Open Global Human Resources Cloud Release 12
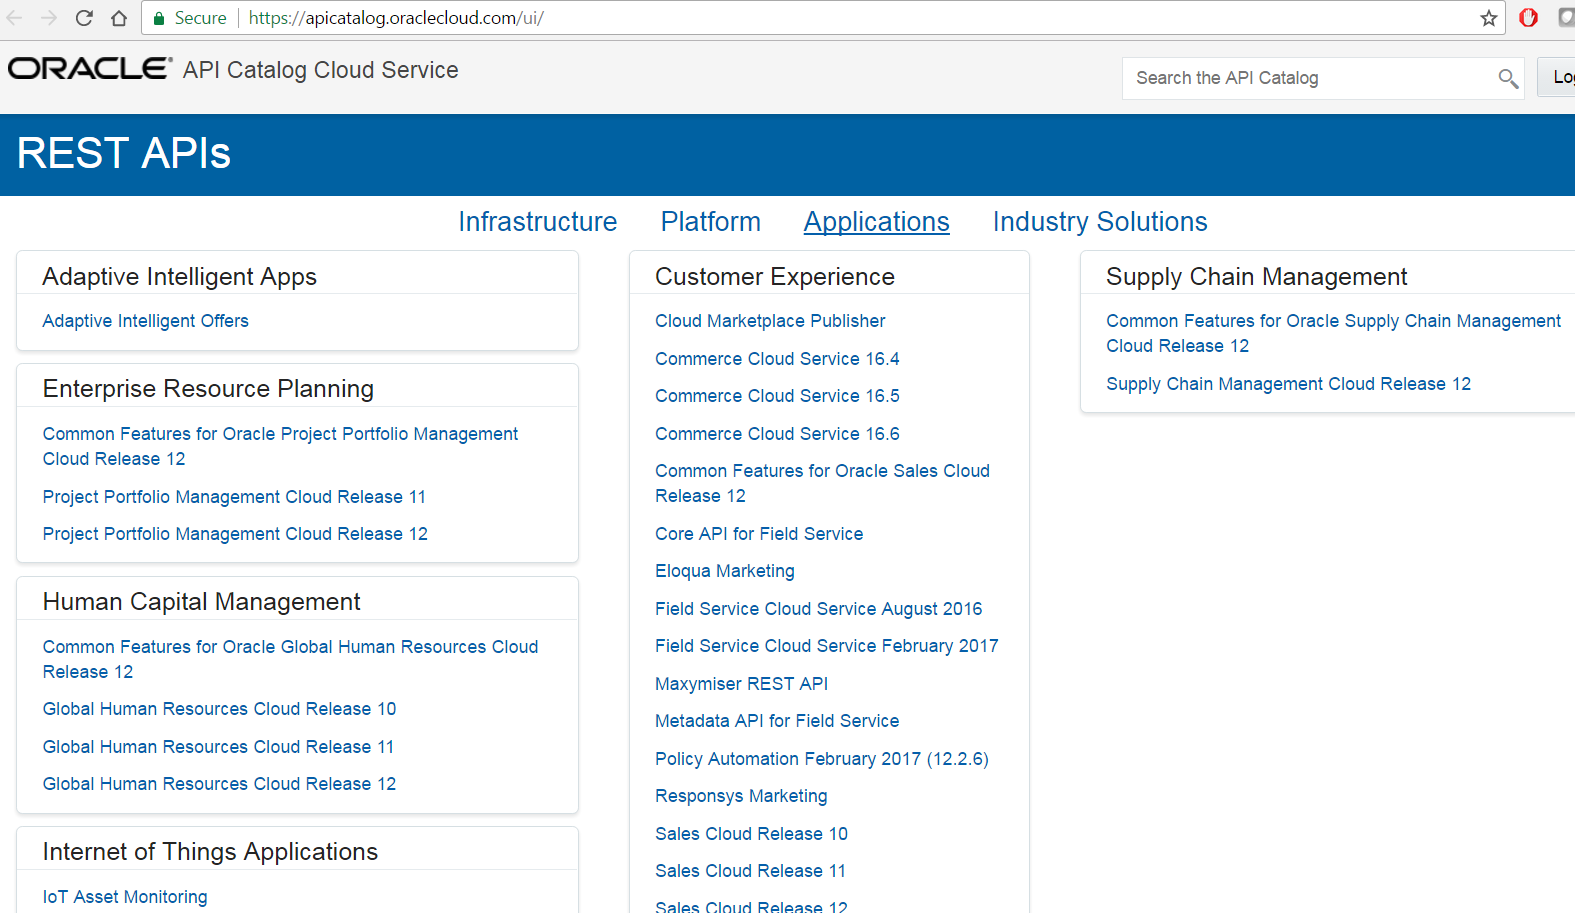1575x913 pixels. coord(219,784)
